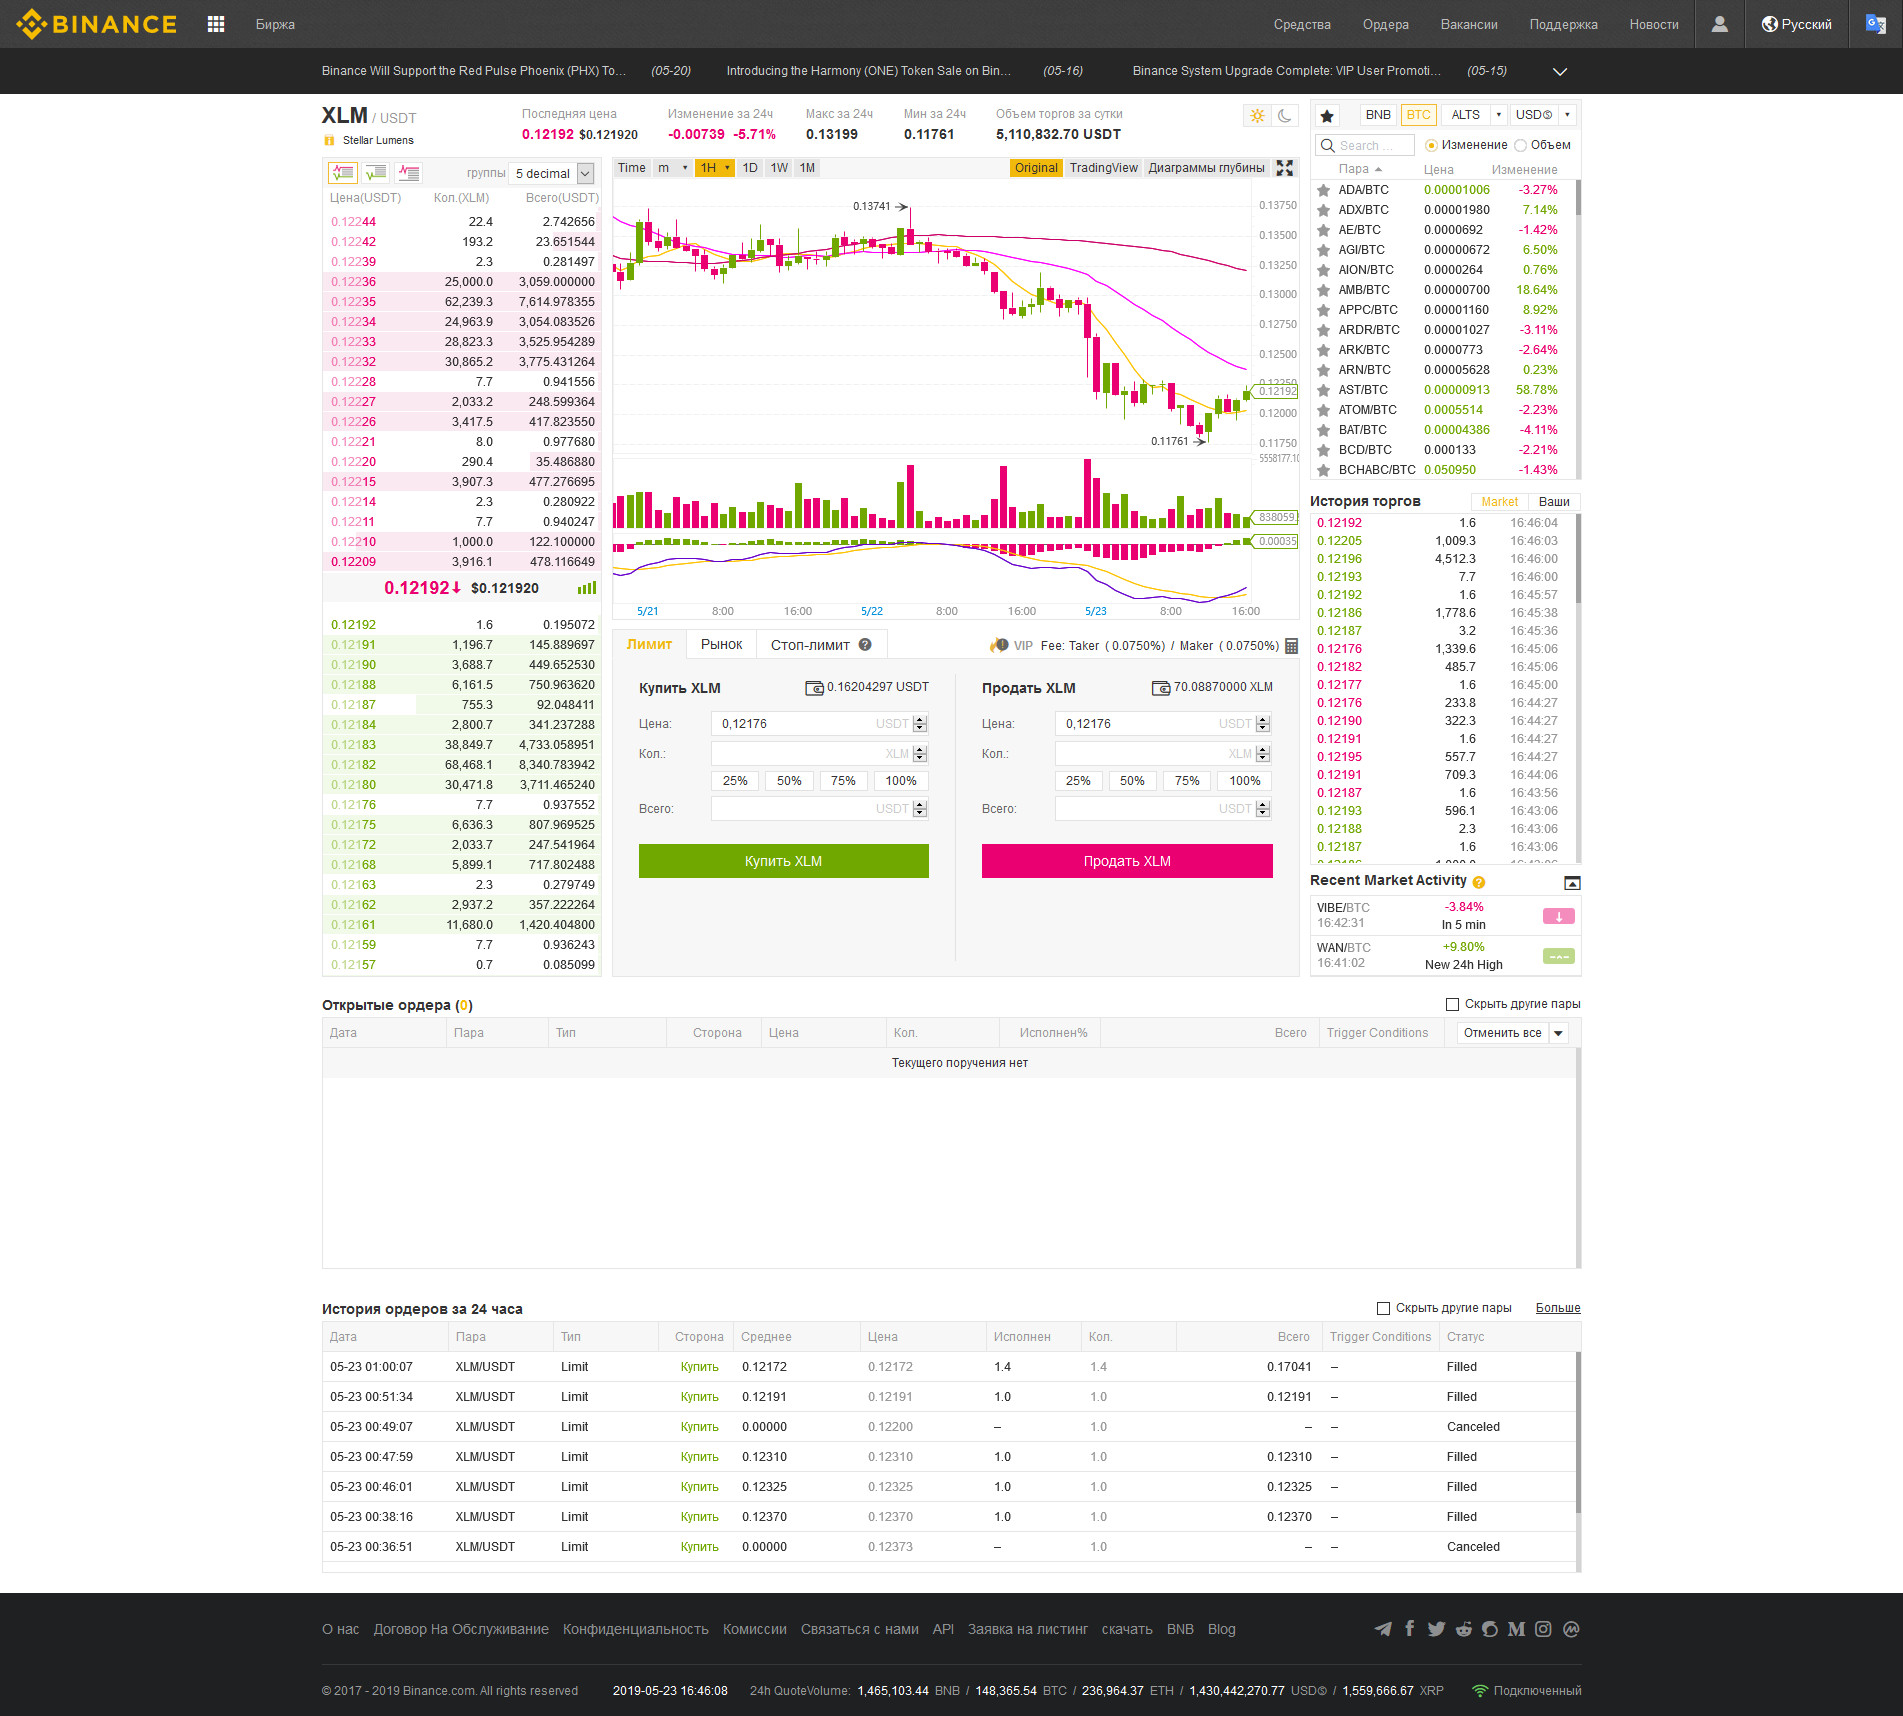Show buy orders only book icon

(376, 173)
